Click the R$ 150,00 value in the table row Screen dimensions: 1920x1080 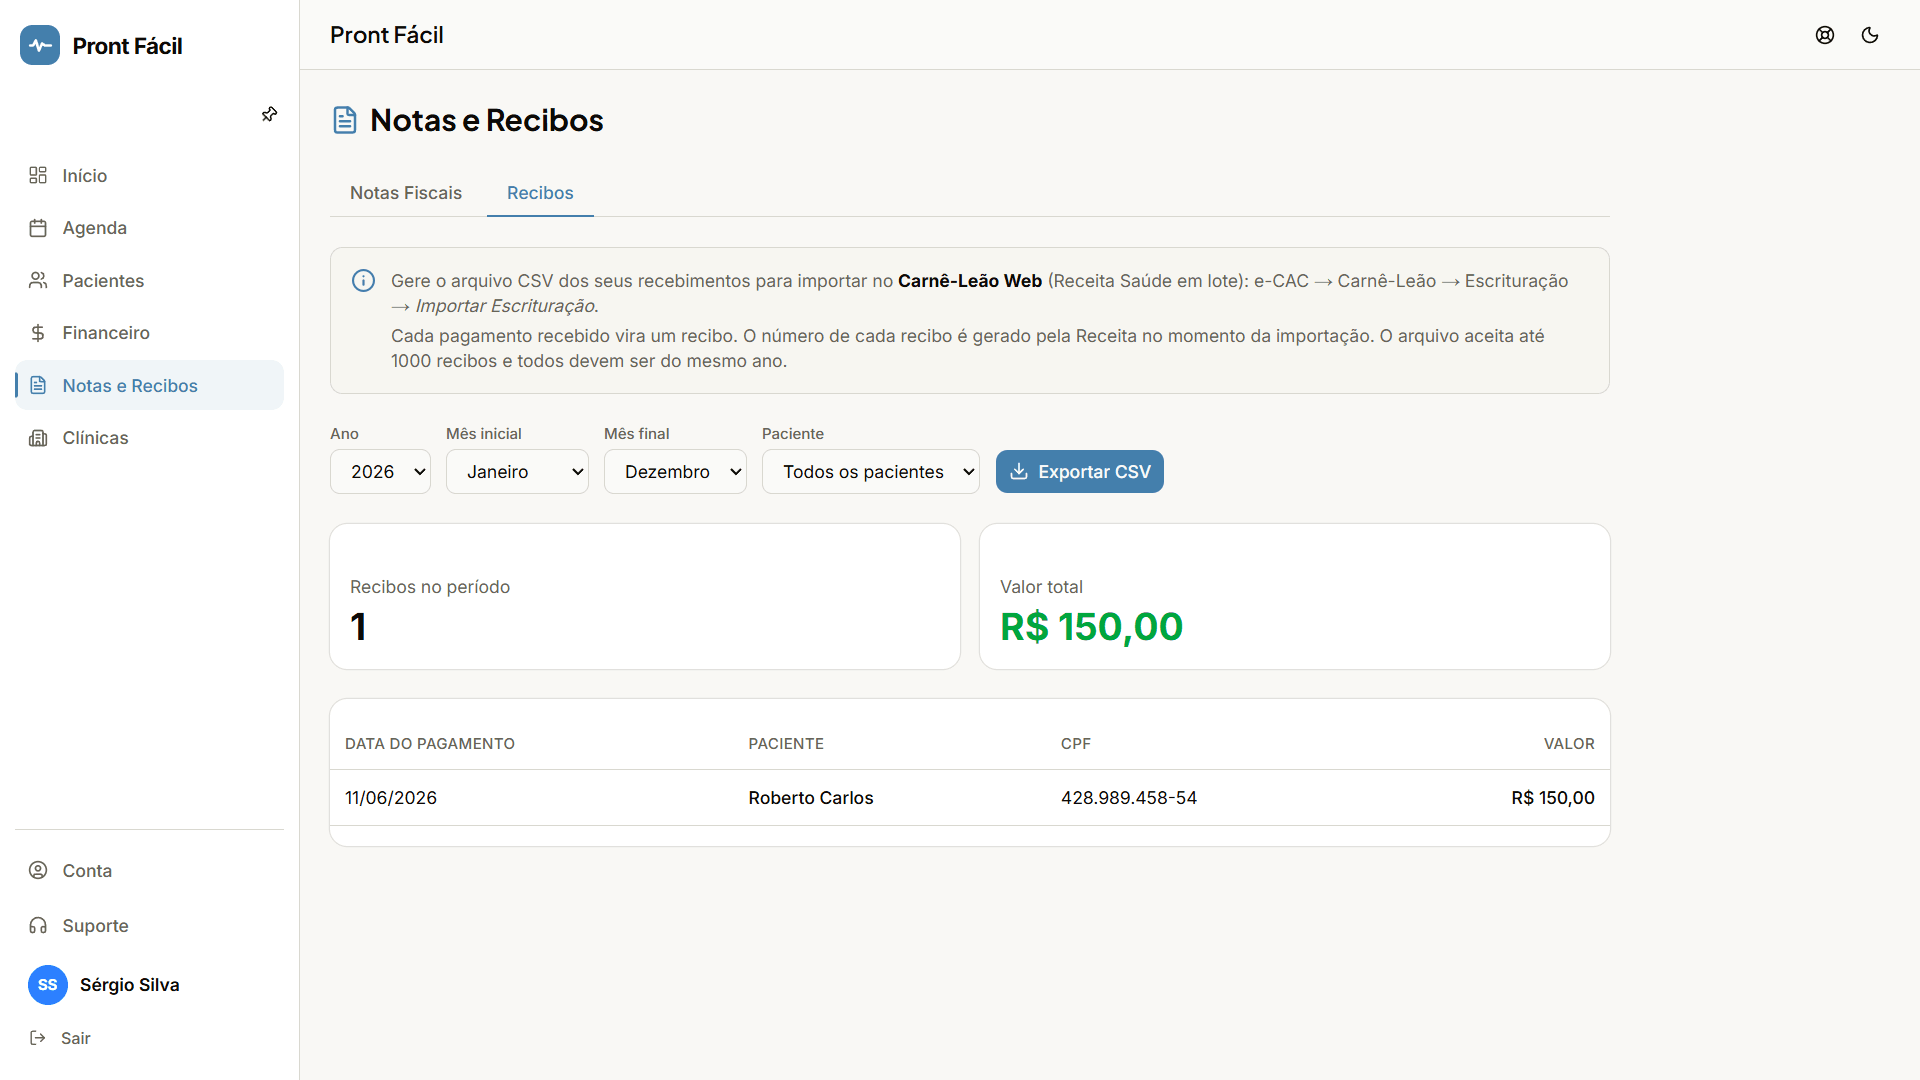coord(1553,798)
